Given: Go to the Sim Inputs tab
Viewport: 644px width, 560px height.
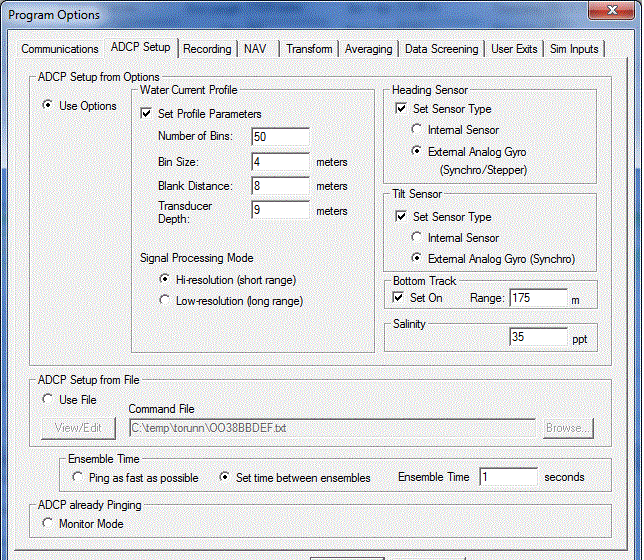Looking at the screenshot, I should [576, 49].
